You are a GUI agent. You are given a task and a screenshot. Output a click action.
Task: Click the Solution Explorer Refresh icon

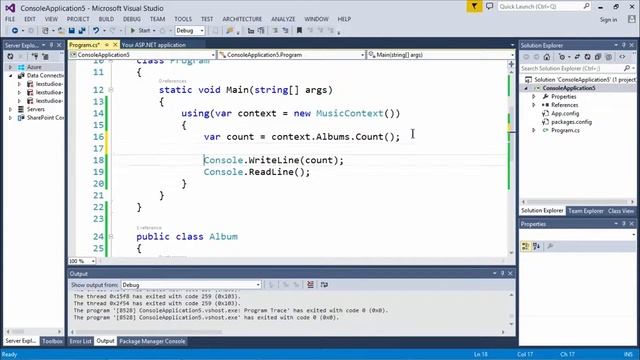pos(587,57)
